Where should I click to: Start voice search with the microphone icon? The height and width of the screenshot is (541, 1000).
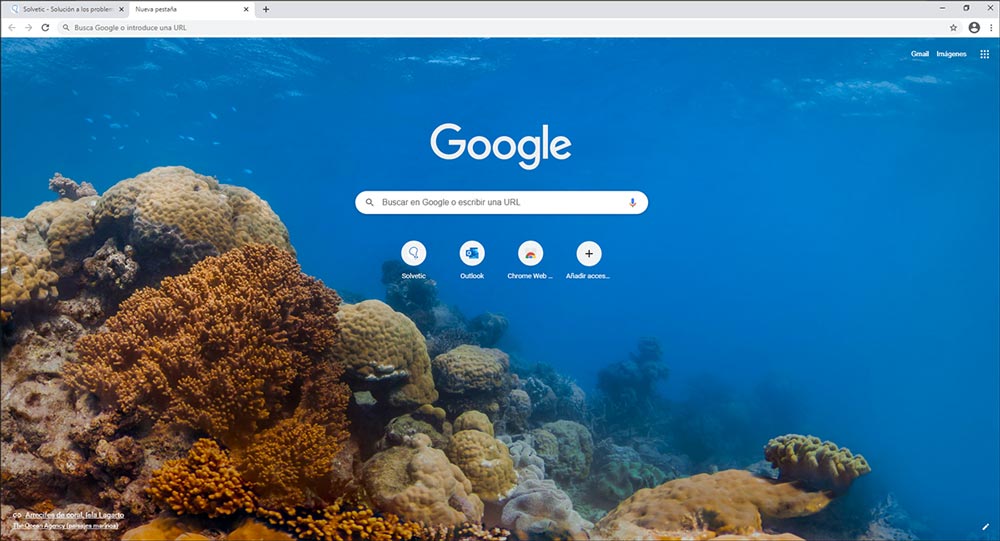click(633, 202)
